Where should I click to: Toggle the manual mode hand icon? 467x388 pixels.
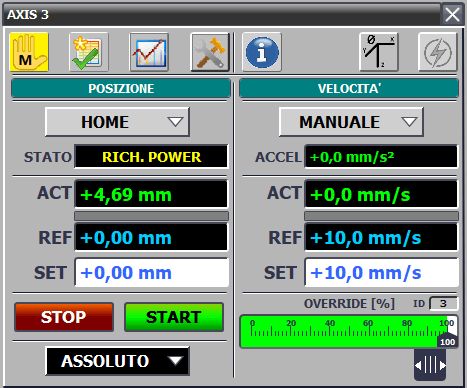(x=29, y=52)
